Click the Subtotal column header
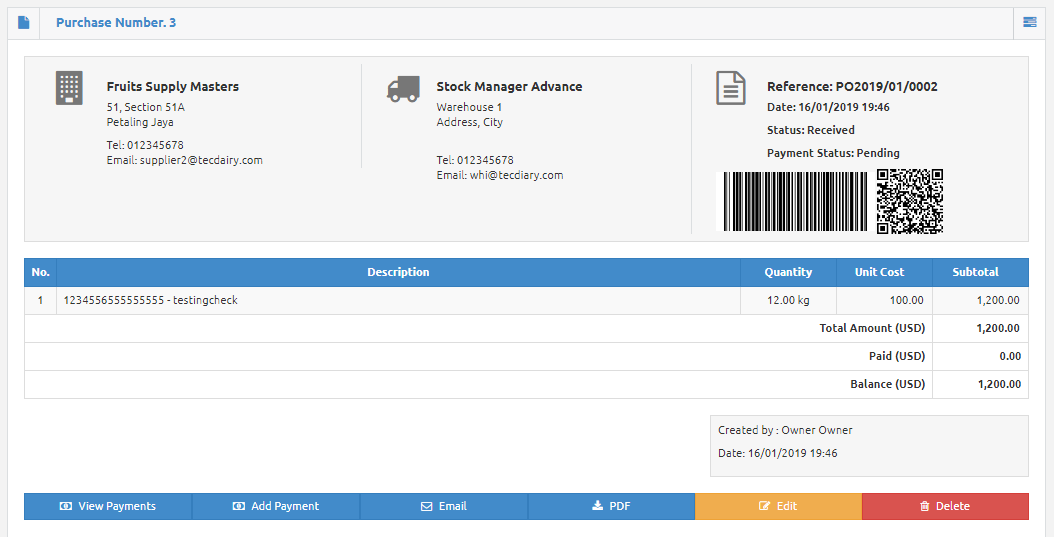This screenshot has width=1054, height=537. 975,272
